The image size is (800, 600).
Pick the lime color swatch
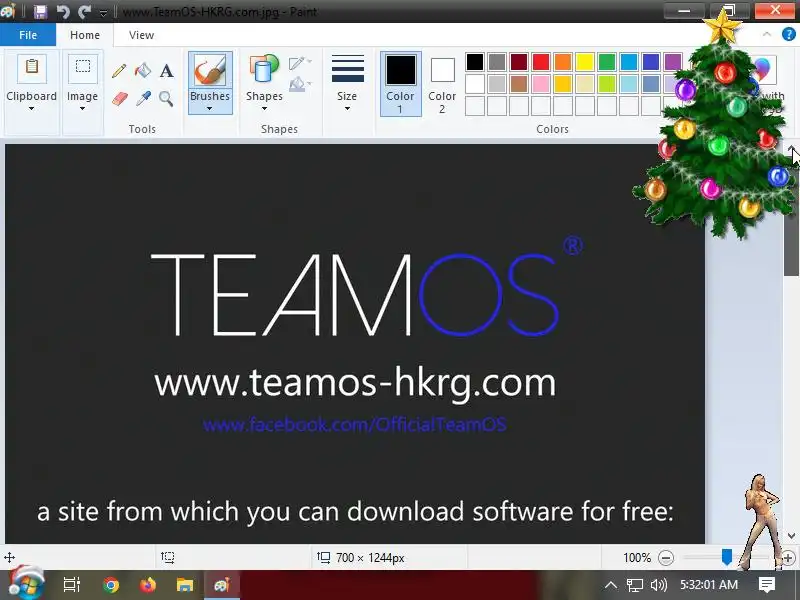tap(607, 84)
